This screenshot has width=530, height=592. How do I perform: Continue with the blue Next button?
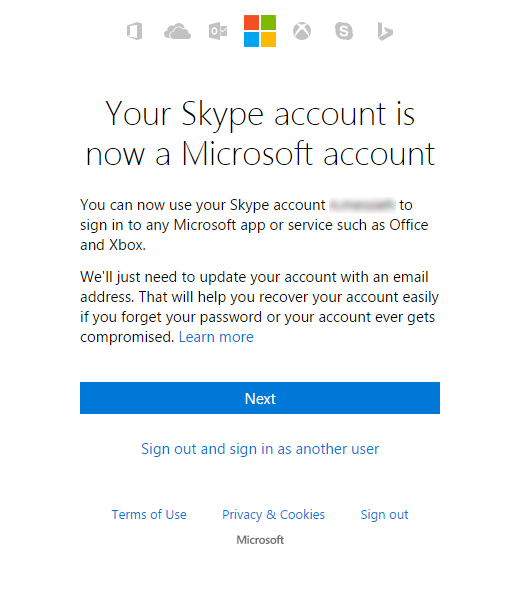pyautogui.click(x=260, y=398)
